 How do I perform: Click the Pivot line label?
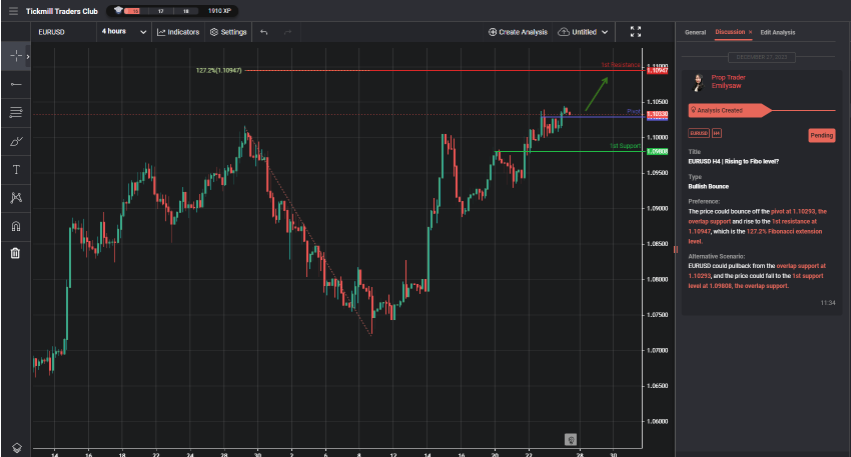633,111
